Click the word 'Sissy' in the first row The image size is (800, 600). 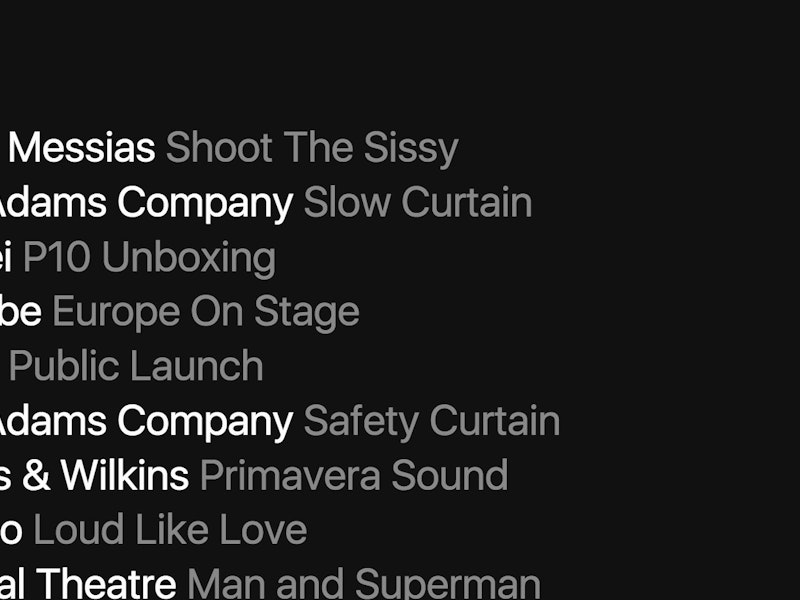(411, 149)
